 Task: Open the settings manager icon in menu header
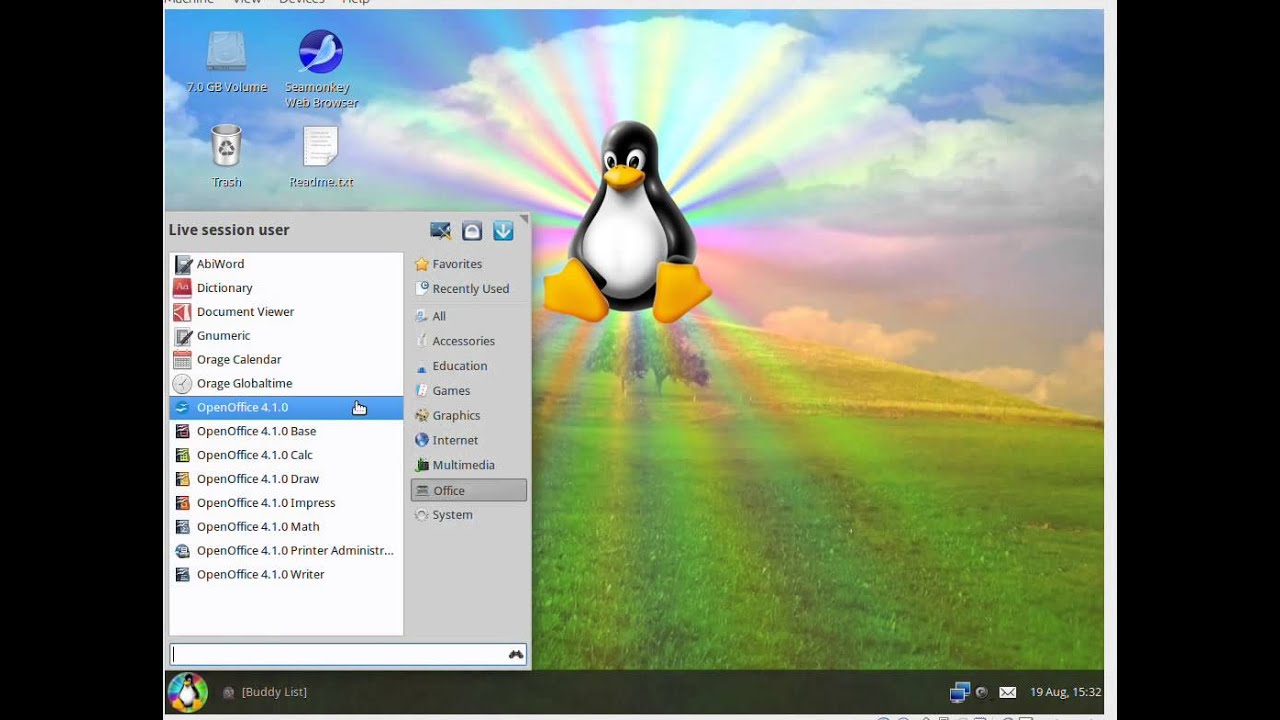click(441, 231)
